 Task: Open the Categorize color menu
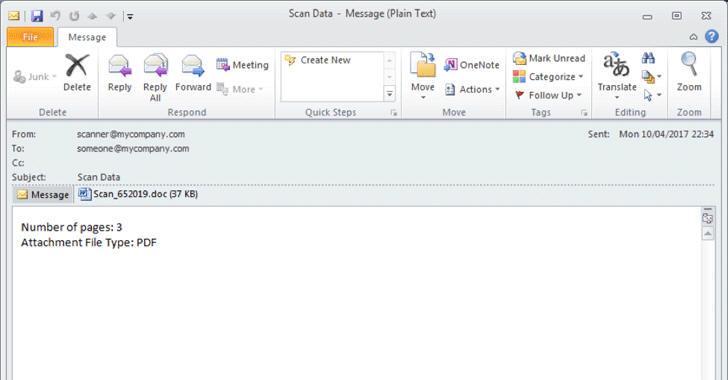click(x=548, y=77)
